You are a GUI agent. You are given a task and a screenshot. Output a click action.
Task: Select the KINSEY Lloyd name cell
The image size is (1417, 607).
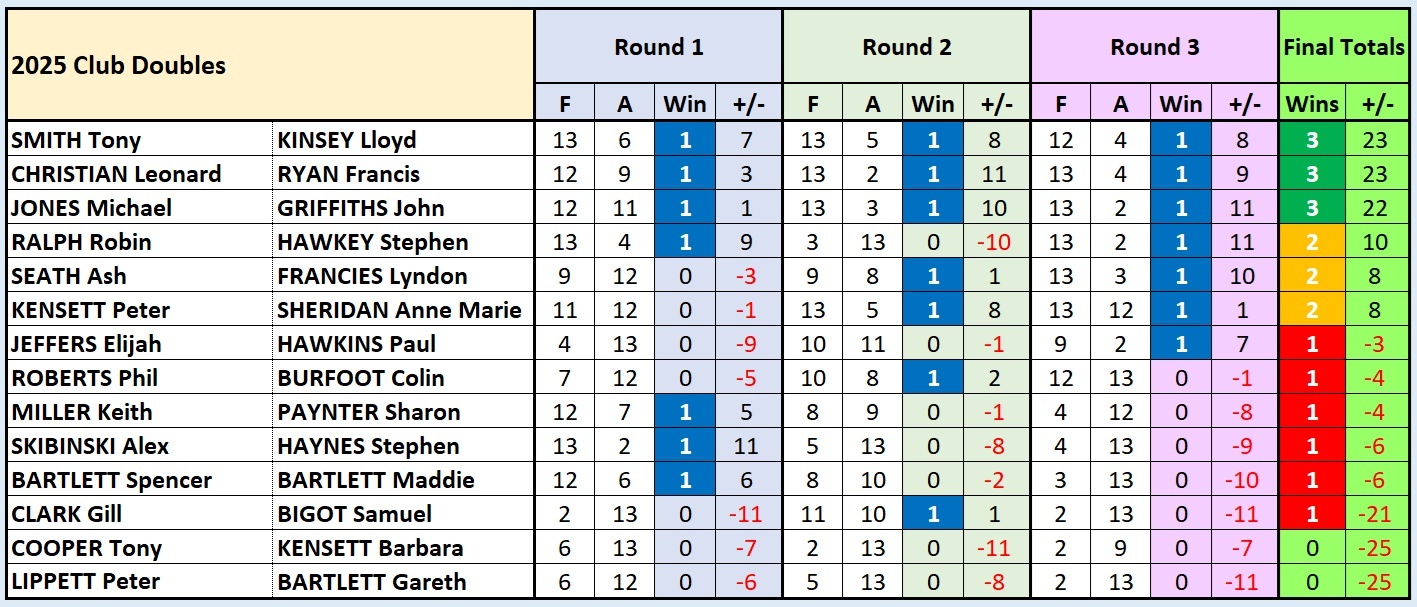(x=346, y=140)
